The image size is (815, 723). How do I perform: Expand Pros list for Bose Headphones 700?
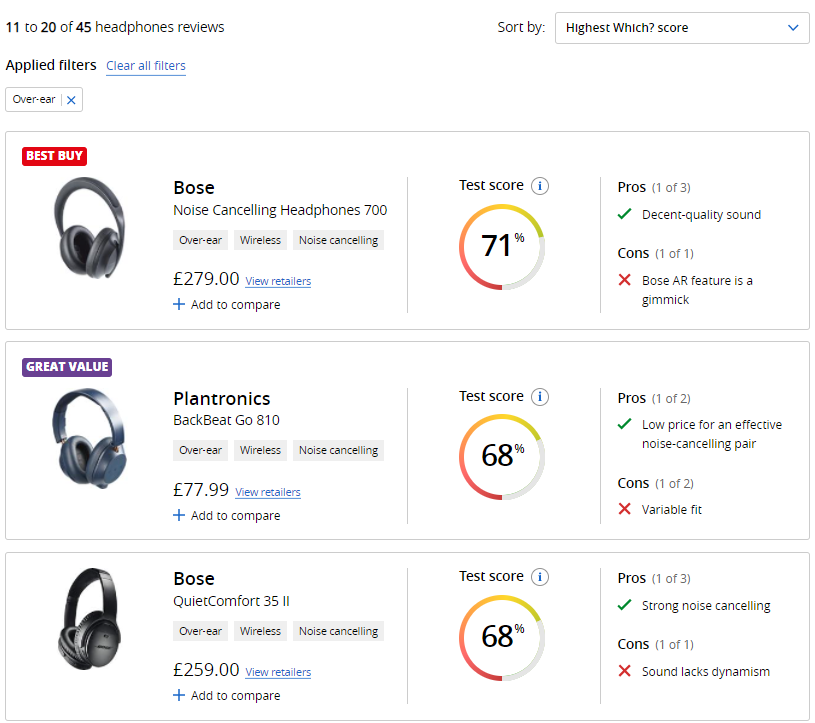[670, 187]
